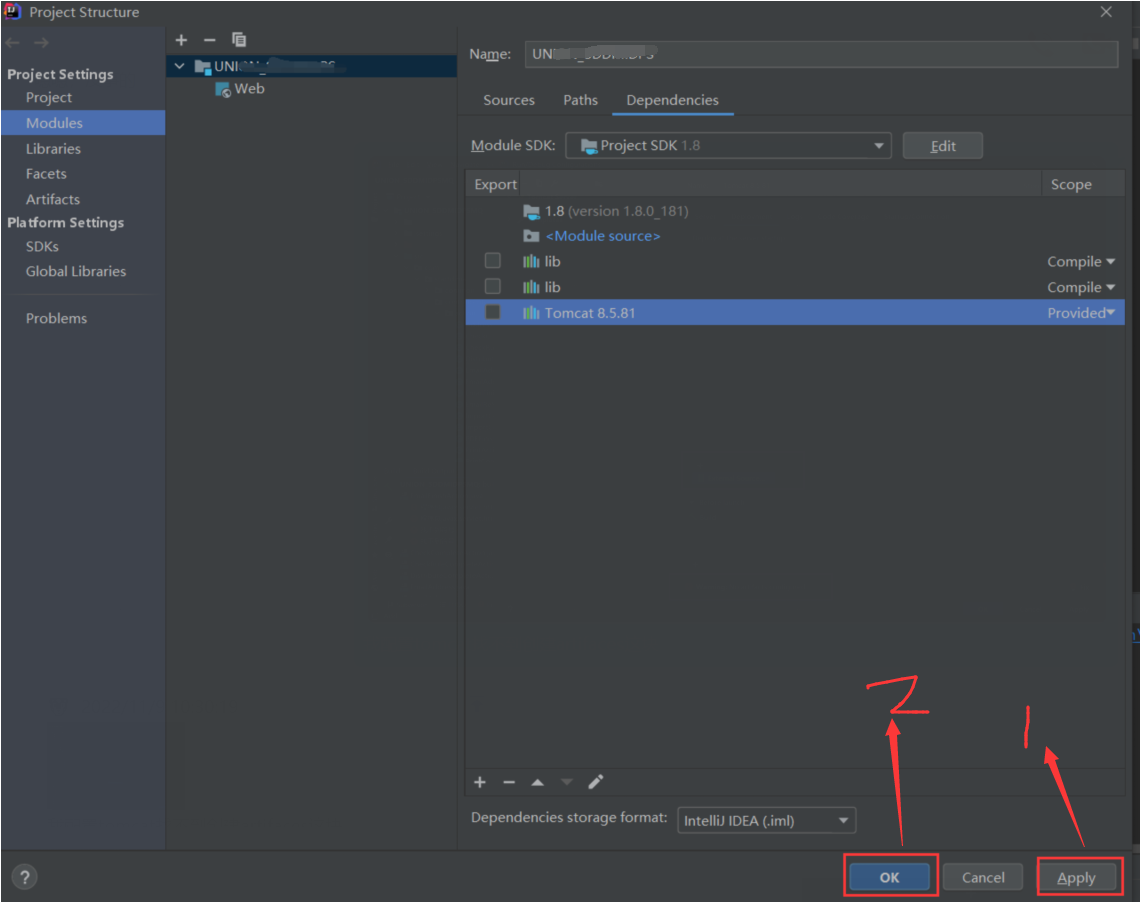Open Project settings section
1141x902 pixels.
pos(49,97)
